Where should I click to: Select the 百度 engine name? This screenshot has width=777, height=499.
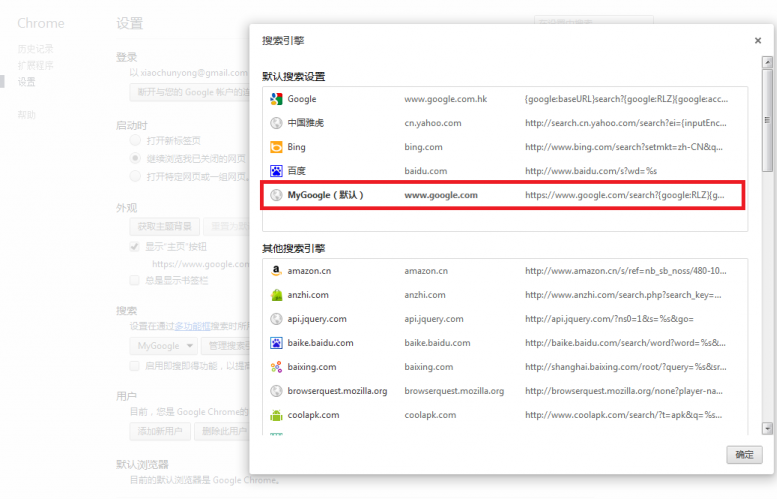coord(296,171)
